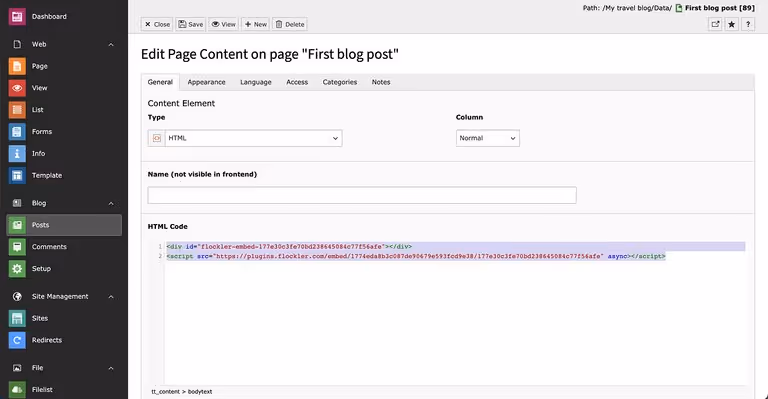This screenshot has width=768, height=399.
Task: Open the View module eye icon
Action: click(17, 88)
